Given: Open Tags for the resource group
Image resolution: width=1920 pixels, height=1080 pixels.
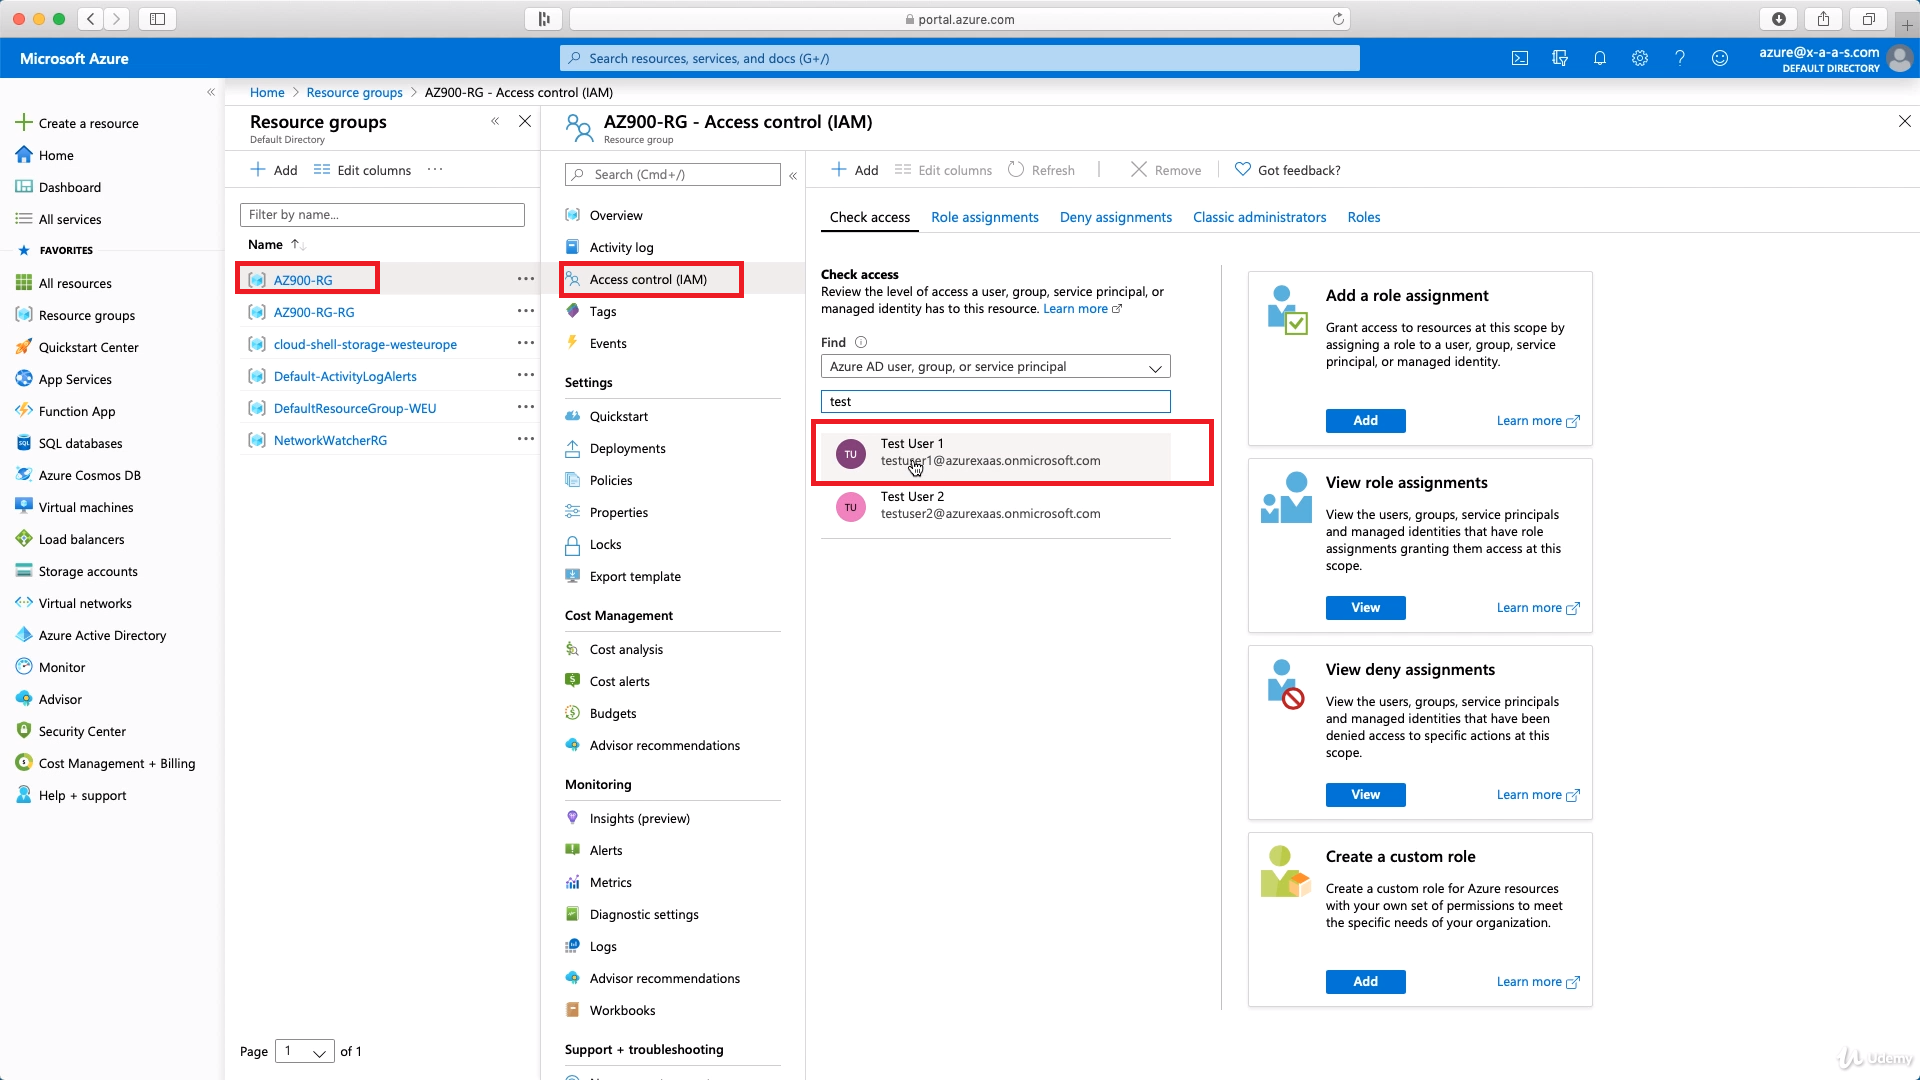Looking at the screenshot, I should point(602,311).
